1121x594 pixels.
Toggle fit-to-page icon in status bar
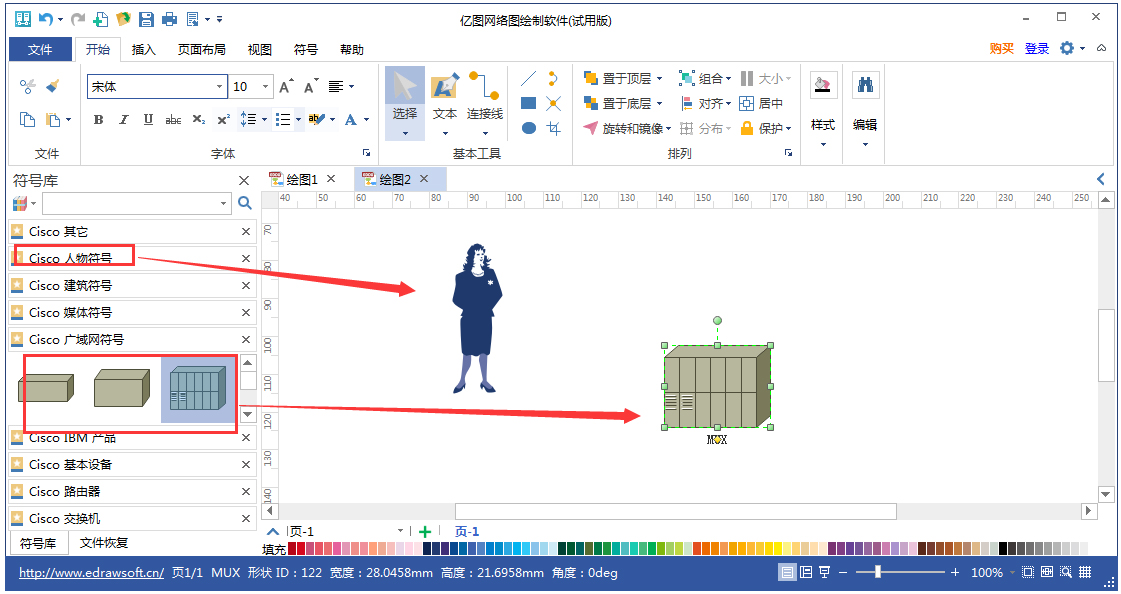pyautogui.click(x=1027, y=572)
